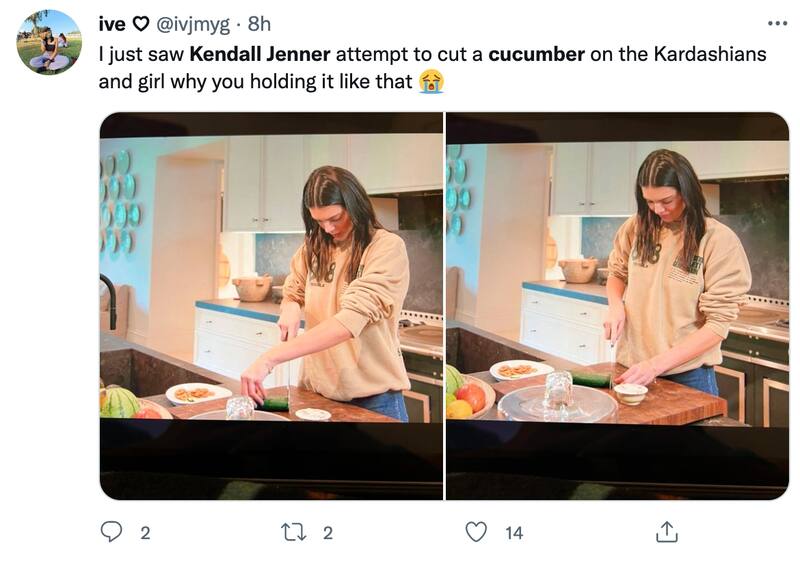Click the reply count number 2
The width and height of the screenshot is (800, 585).
click(x=145, y=533)
